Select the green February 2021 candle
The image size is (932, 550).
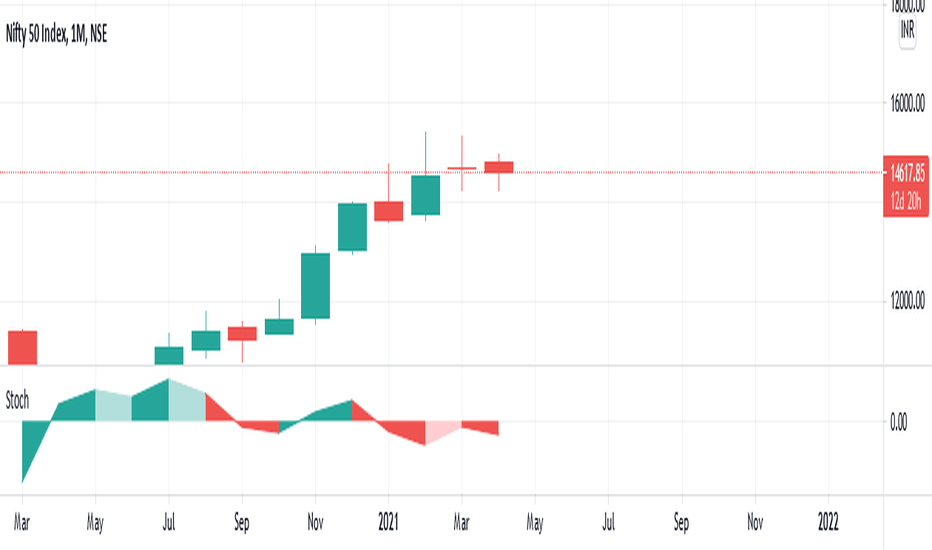[426, 194]
